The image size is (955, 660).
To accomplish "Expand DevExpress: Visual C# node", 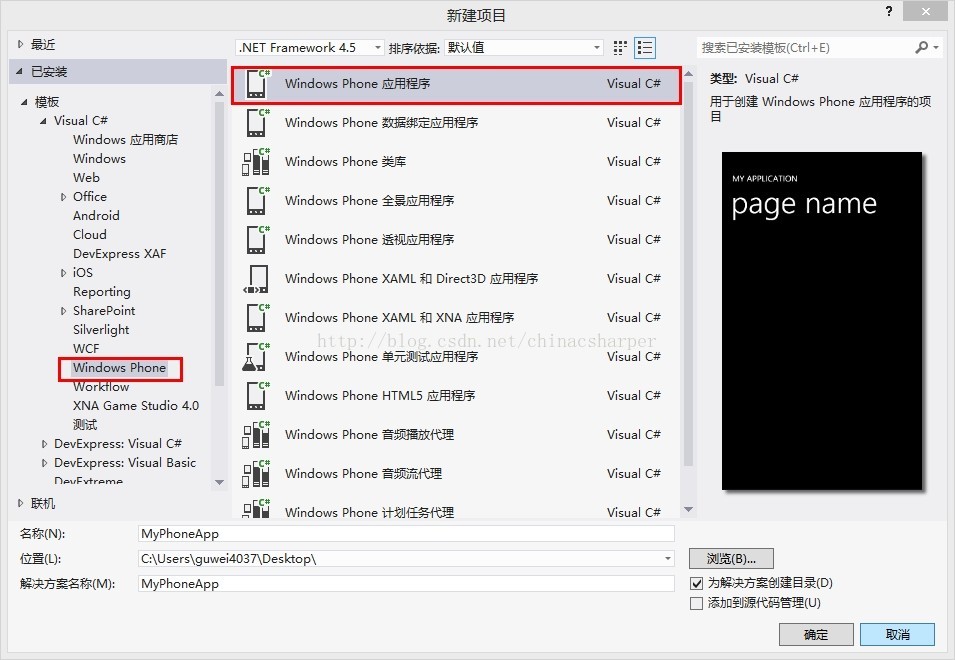I will (x=44, y=444).
